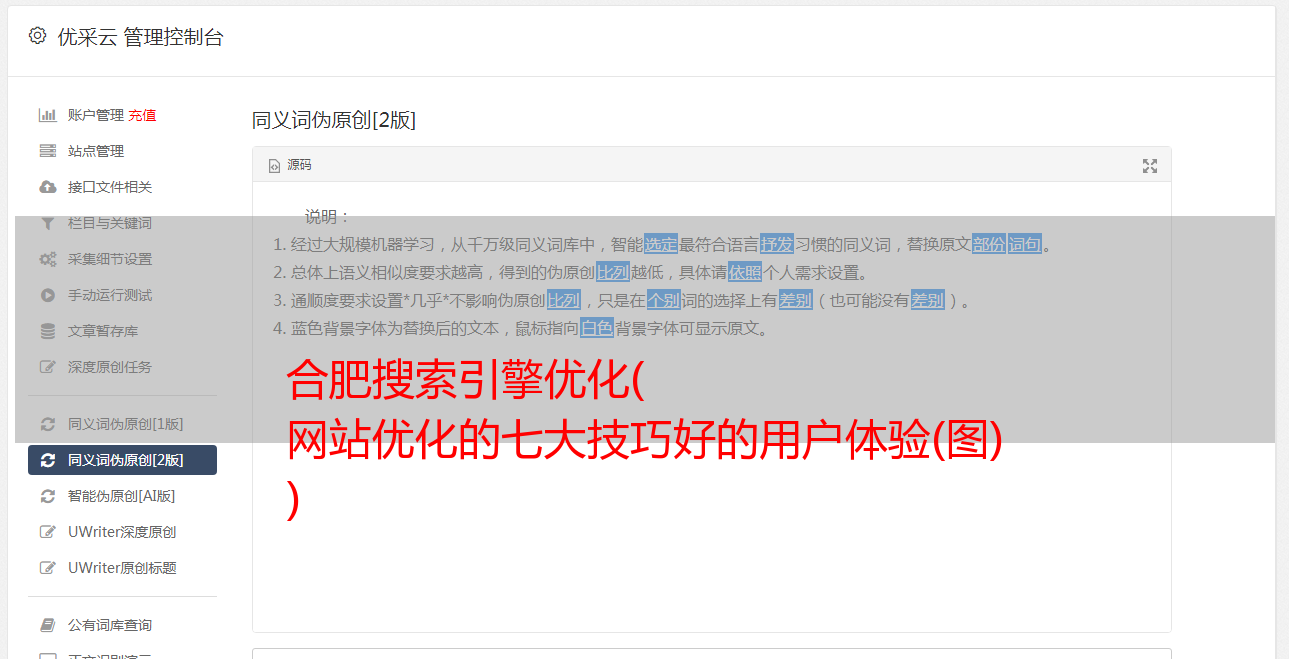Click the cloud upload icon for 接口文件相关

[x=47, y=187]
